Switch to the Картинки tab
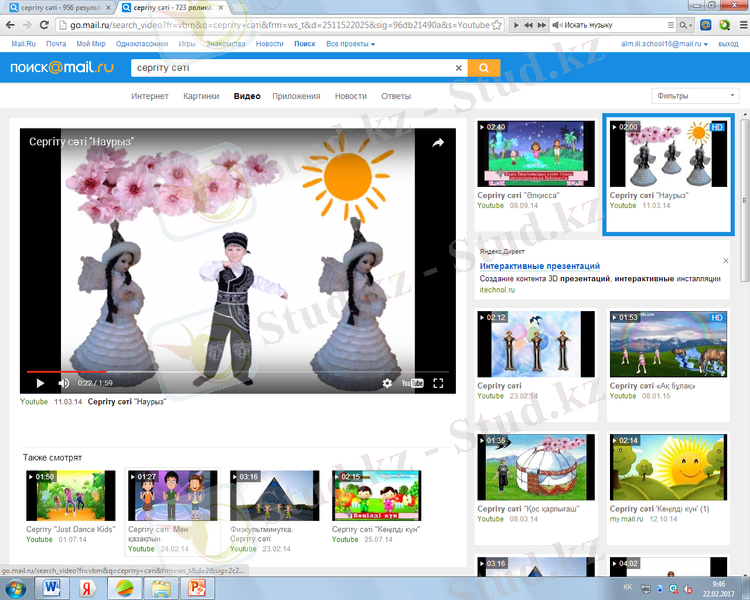Image resolution: width=750 pixels, height=600 pixels. tap(201, 96)
